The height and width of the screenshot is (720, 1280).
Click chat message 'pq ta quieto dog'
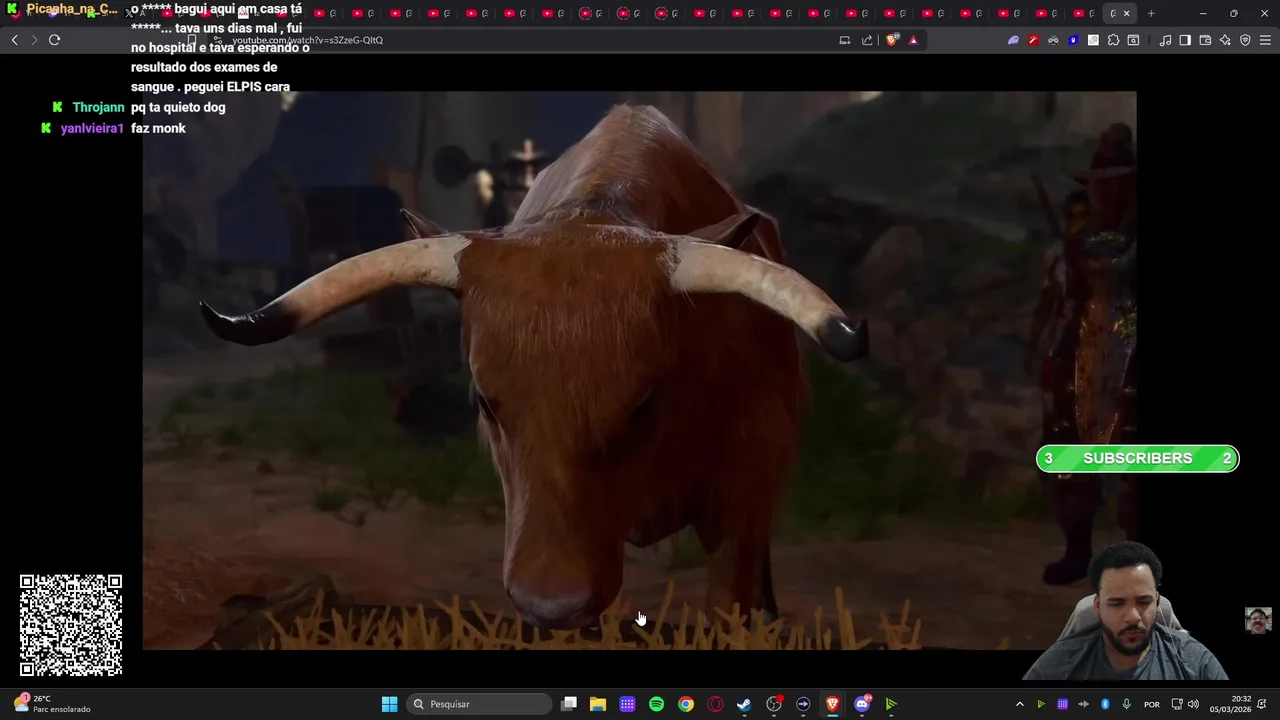178,107
